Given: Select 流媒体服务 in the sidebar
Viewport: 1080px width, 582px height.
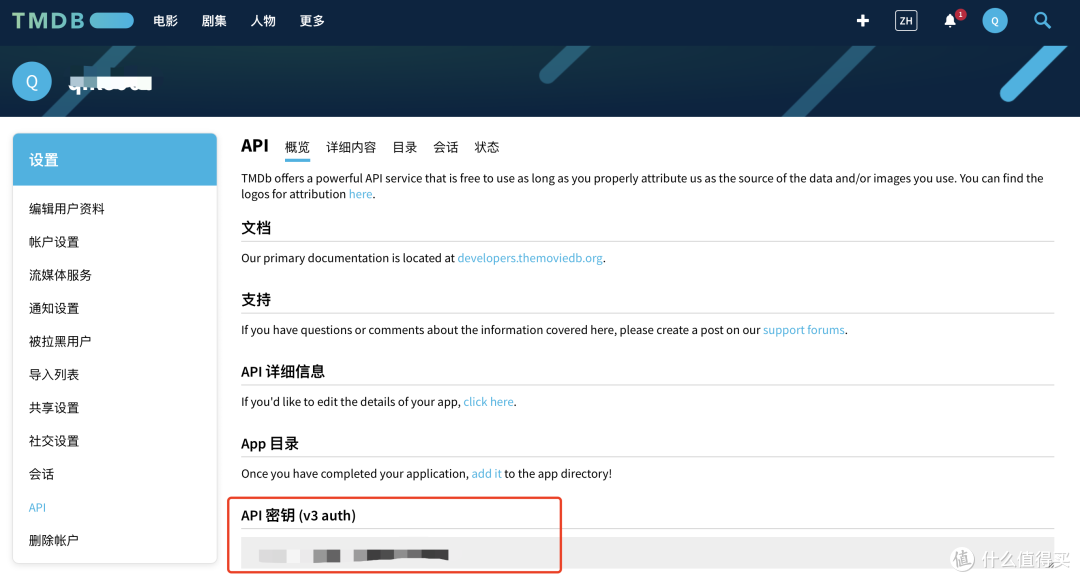Looking at the screenshot, I should pyautogui.click(x=61, y=274).
